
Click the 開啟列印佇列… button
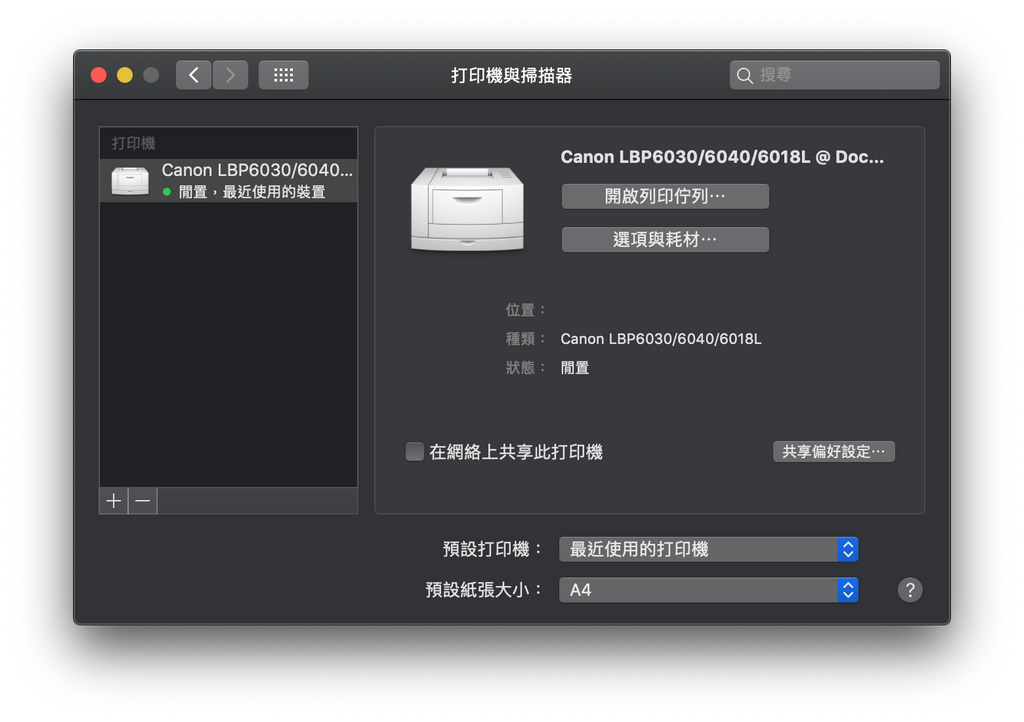(x=665, y=196)
